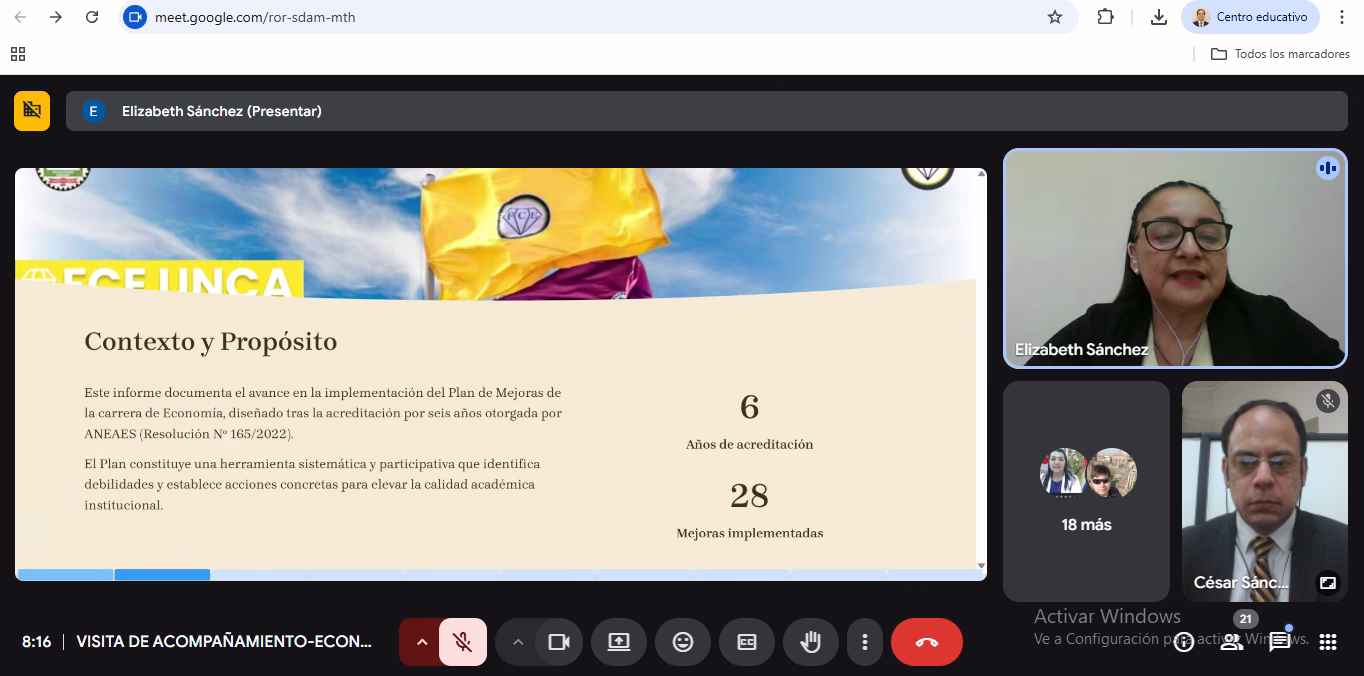Click the presentation's vertical scrollbar
1364x676 pixels.
(981, 370)
